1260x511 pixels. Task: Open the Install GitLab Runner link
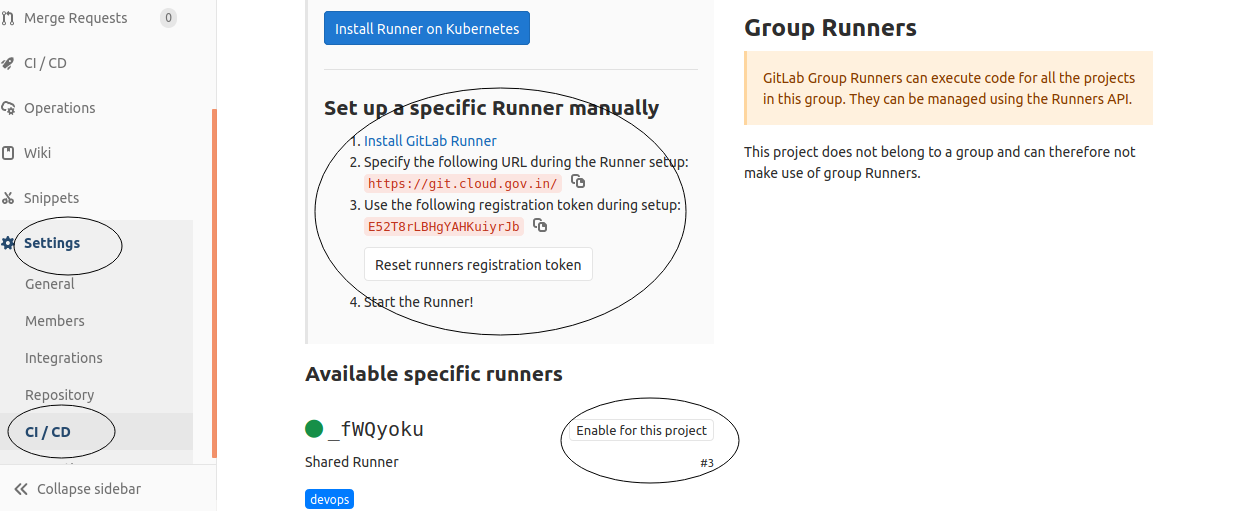tap(430, 141)
